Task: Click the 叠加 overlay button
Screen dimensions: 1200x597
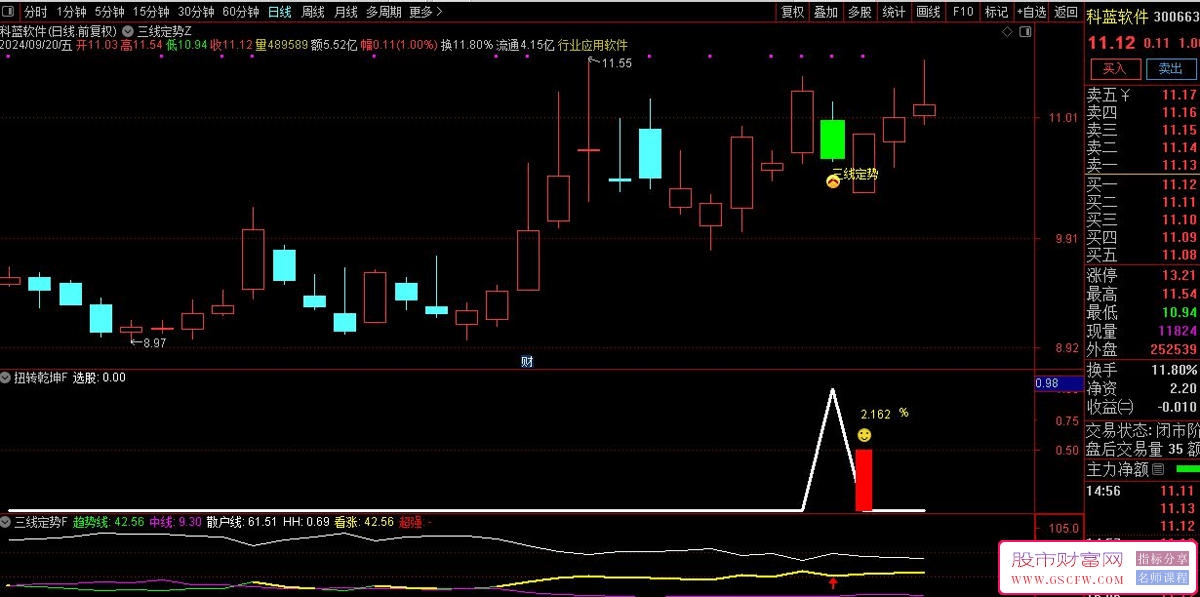Action: pyautogui.click(x=826, y=12)
